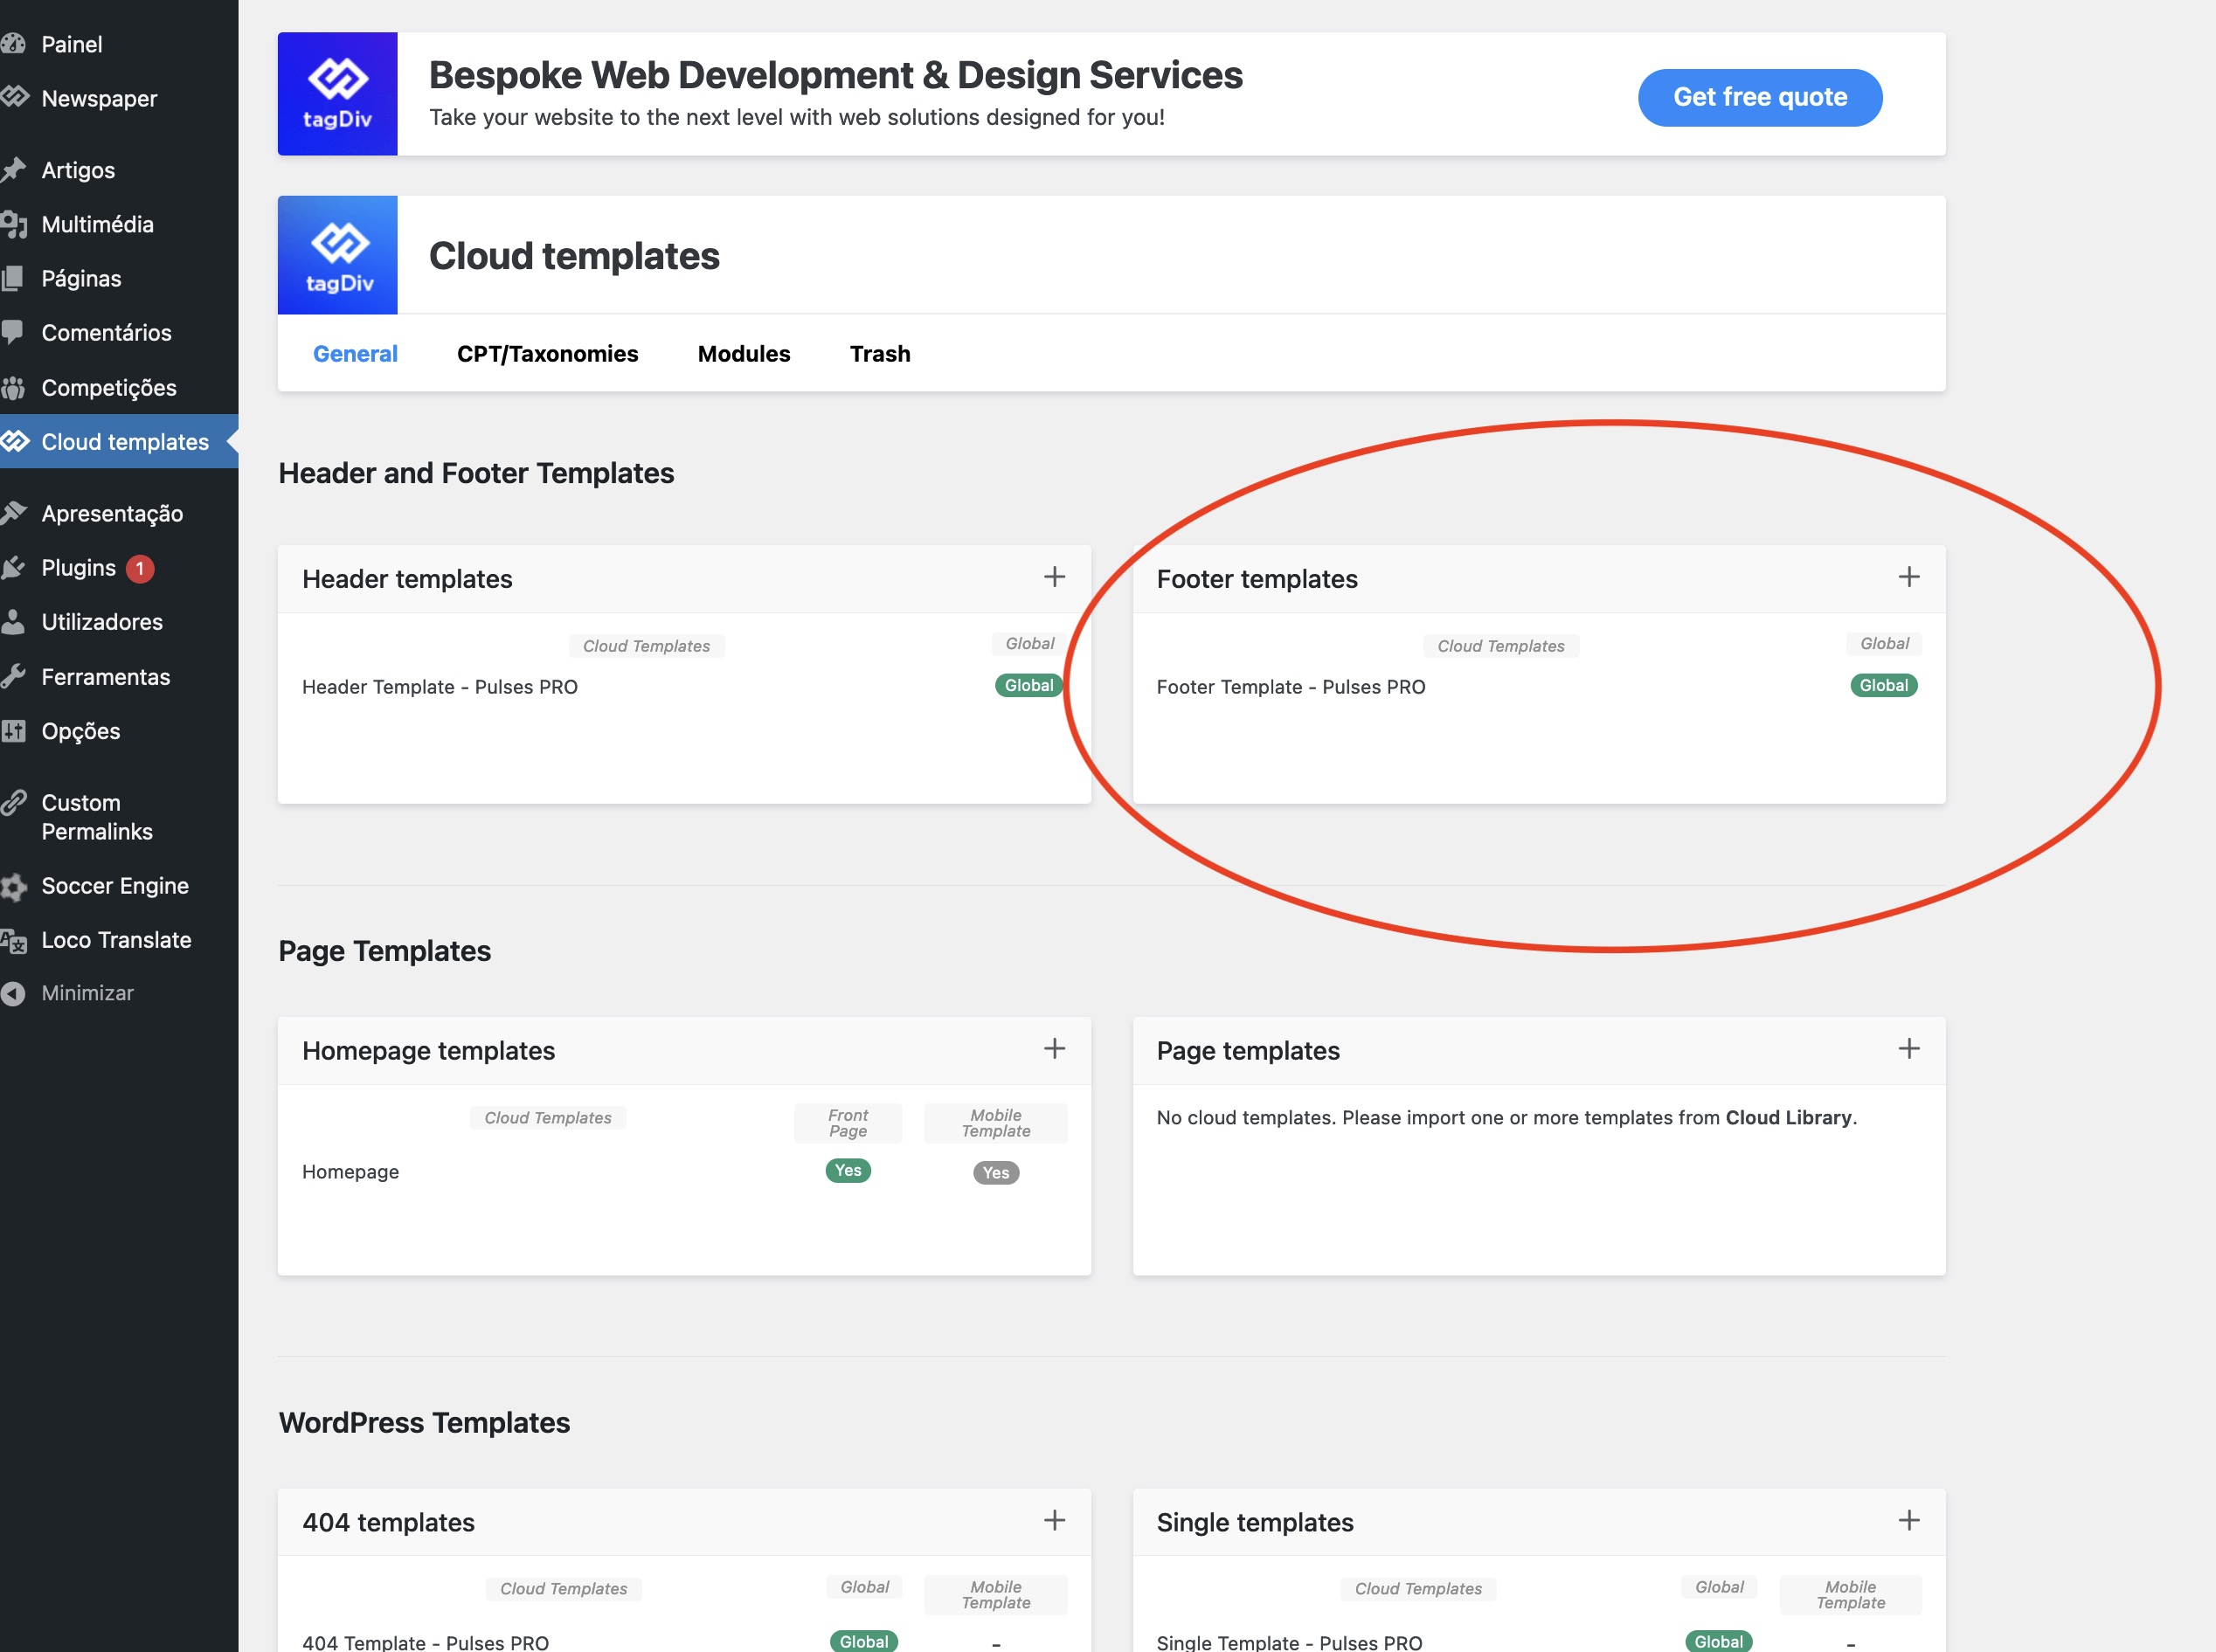Add a new footer template with plus icon
This screenshot has height=1652, width=2216.
click(x=1909, y=577)
